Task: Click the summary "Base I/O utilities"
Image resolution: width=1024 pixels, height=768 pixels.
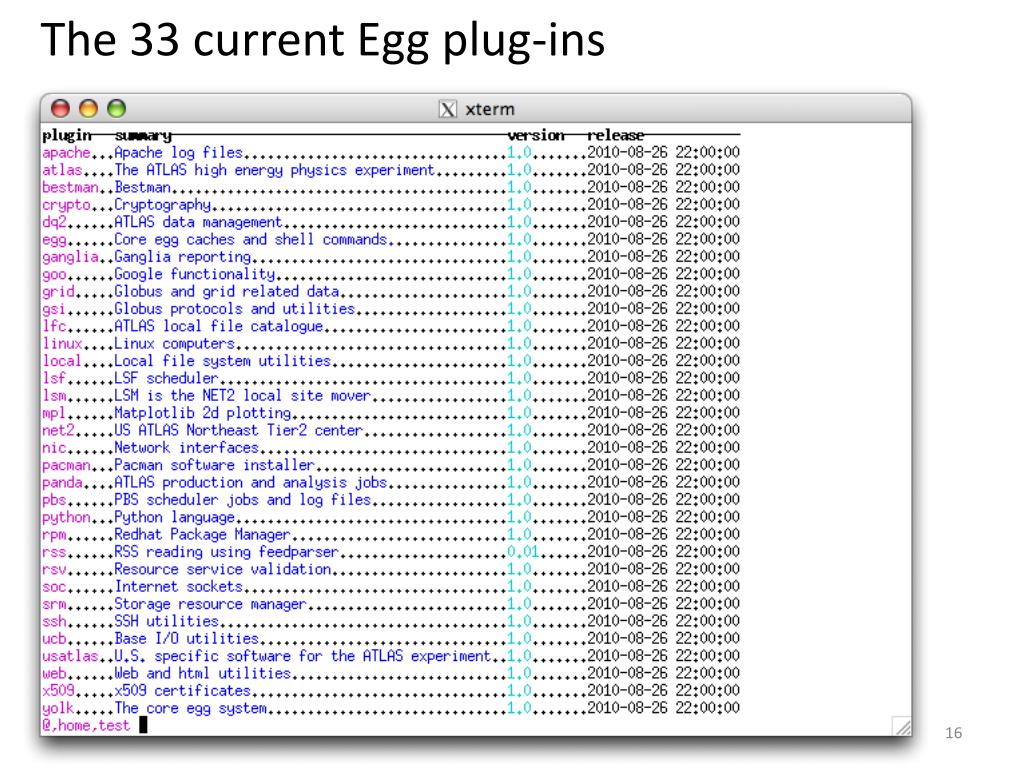Action: click(186, 638)
